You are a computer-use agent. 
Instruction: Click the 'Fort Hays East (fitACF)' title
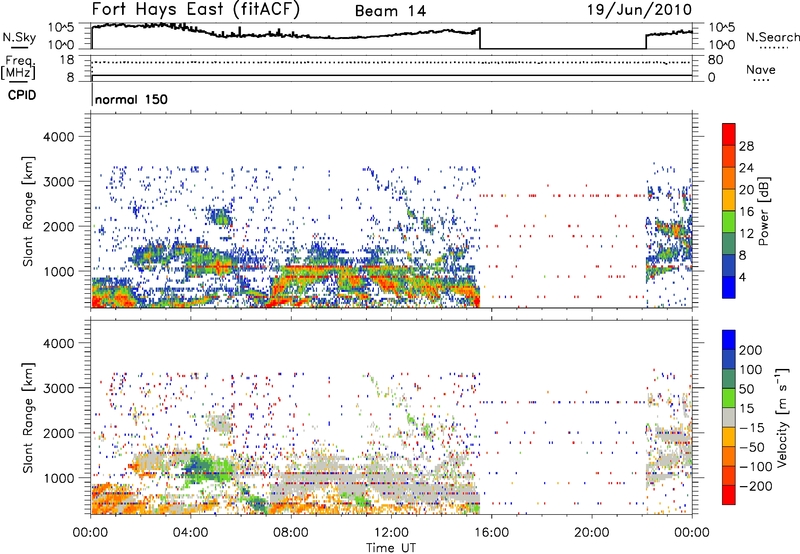point(196,10)
